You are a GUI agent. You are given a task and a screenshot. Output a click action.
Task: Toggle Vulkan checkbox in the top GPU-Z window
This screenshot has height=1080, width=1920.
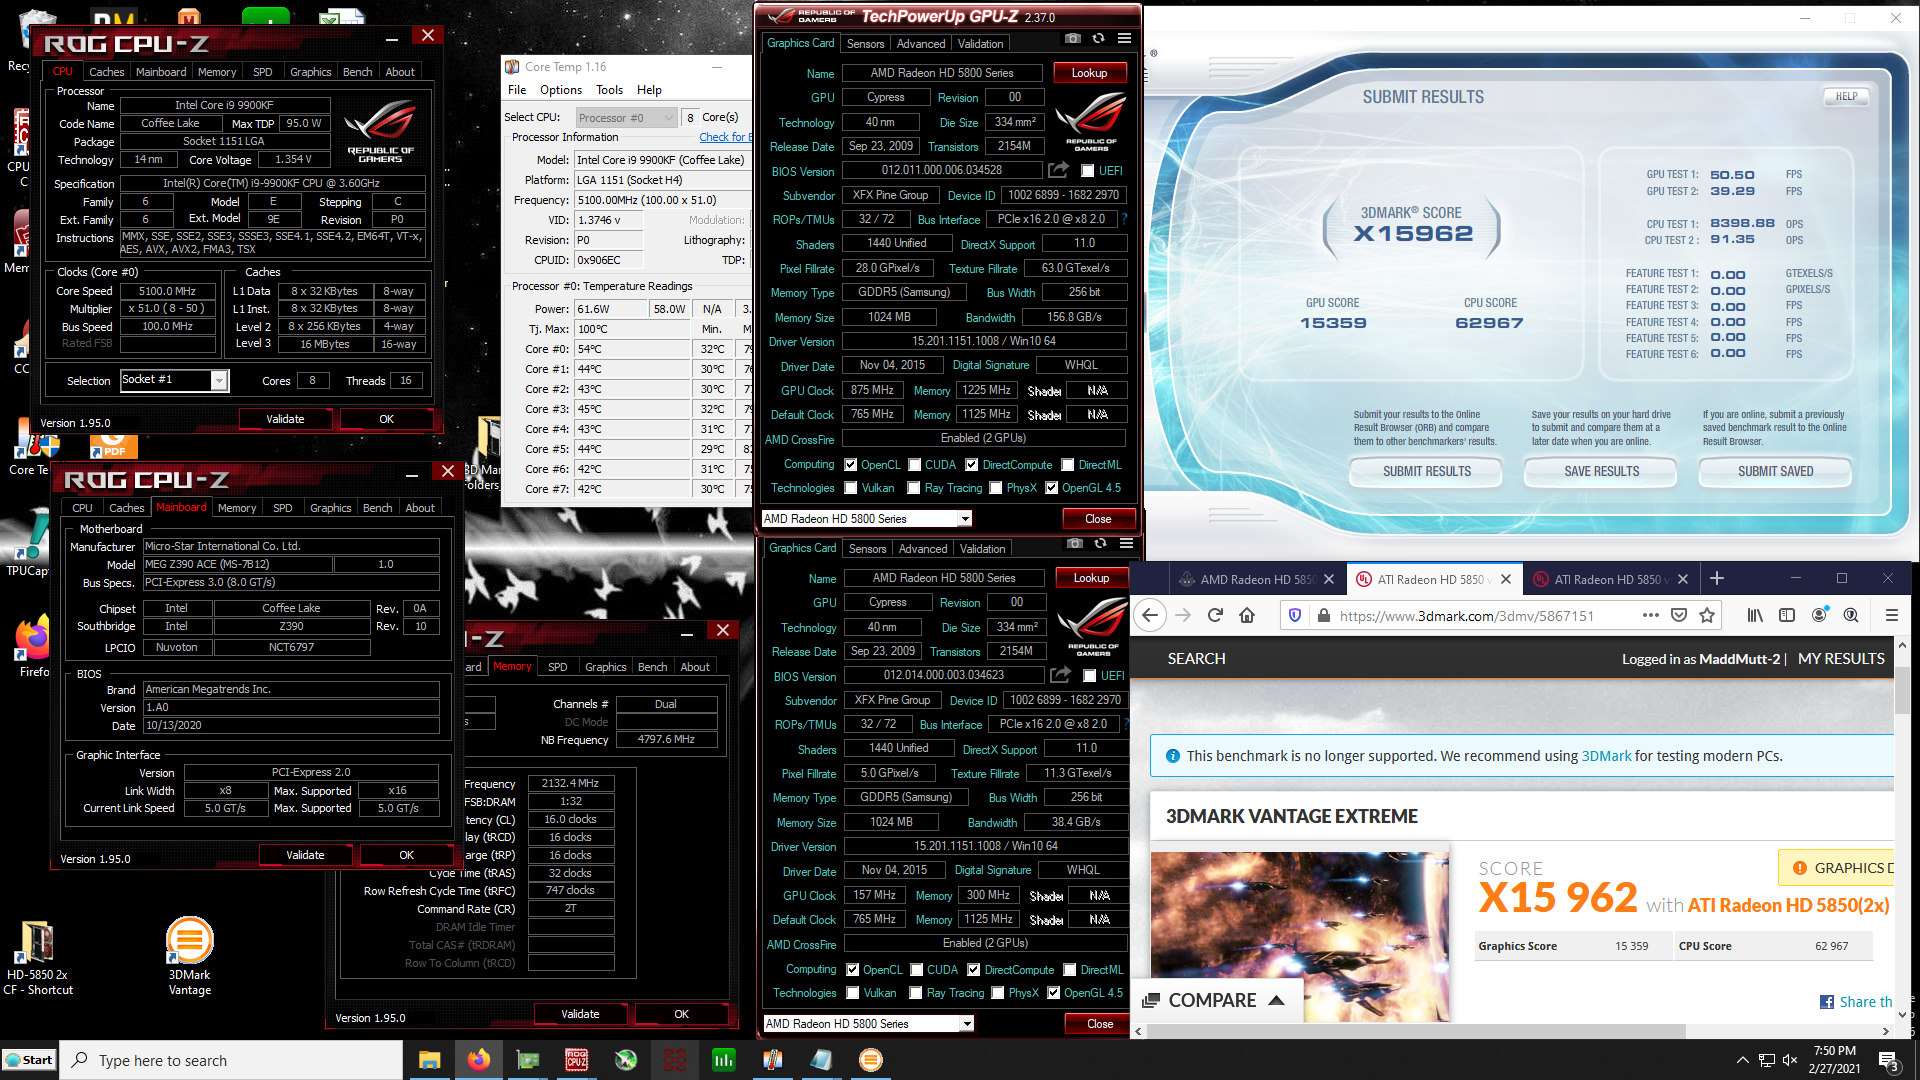[x=850, y=488]
